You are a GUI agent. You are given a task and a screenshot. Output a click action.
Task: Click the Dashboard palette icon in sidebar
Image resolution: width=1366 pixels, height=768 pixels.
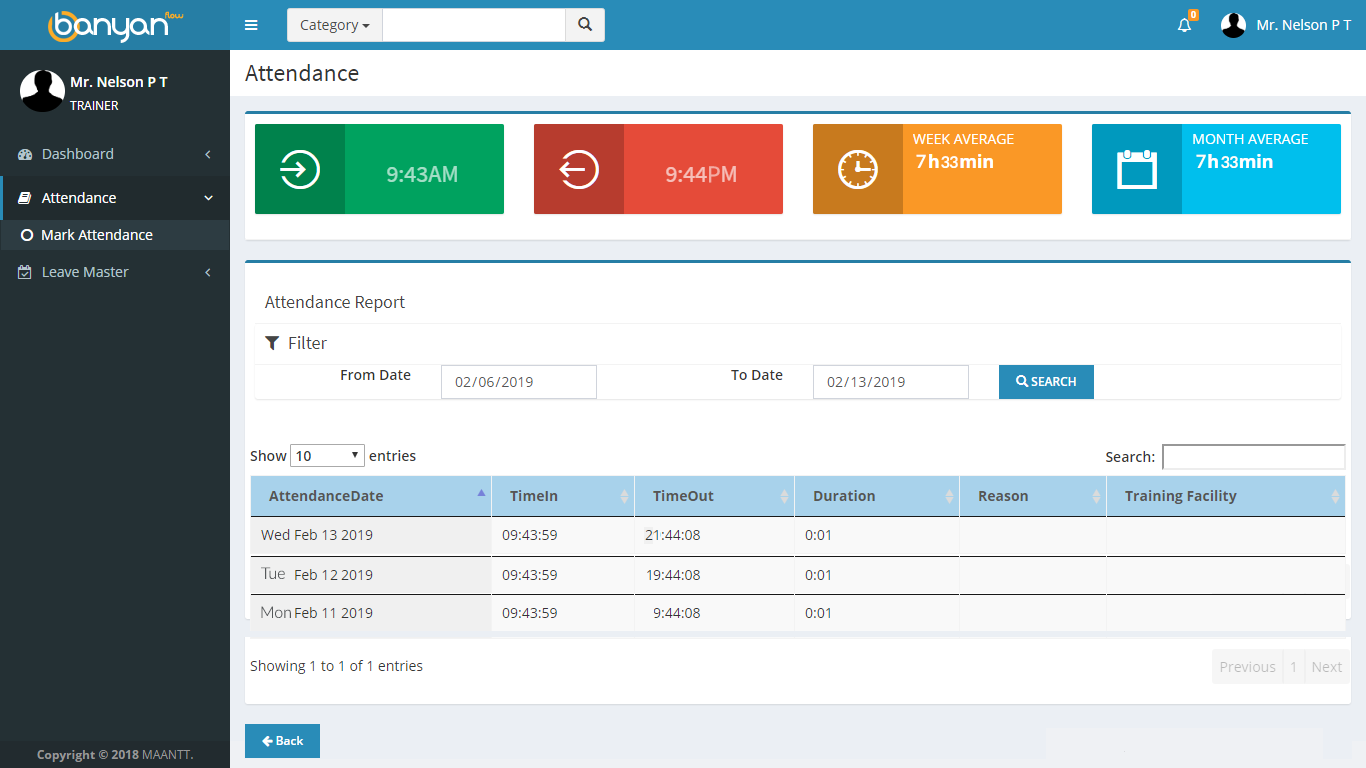click(26, 154)
